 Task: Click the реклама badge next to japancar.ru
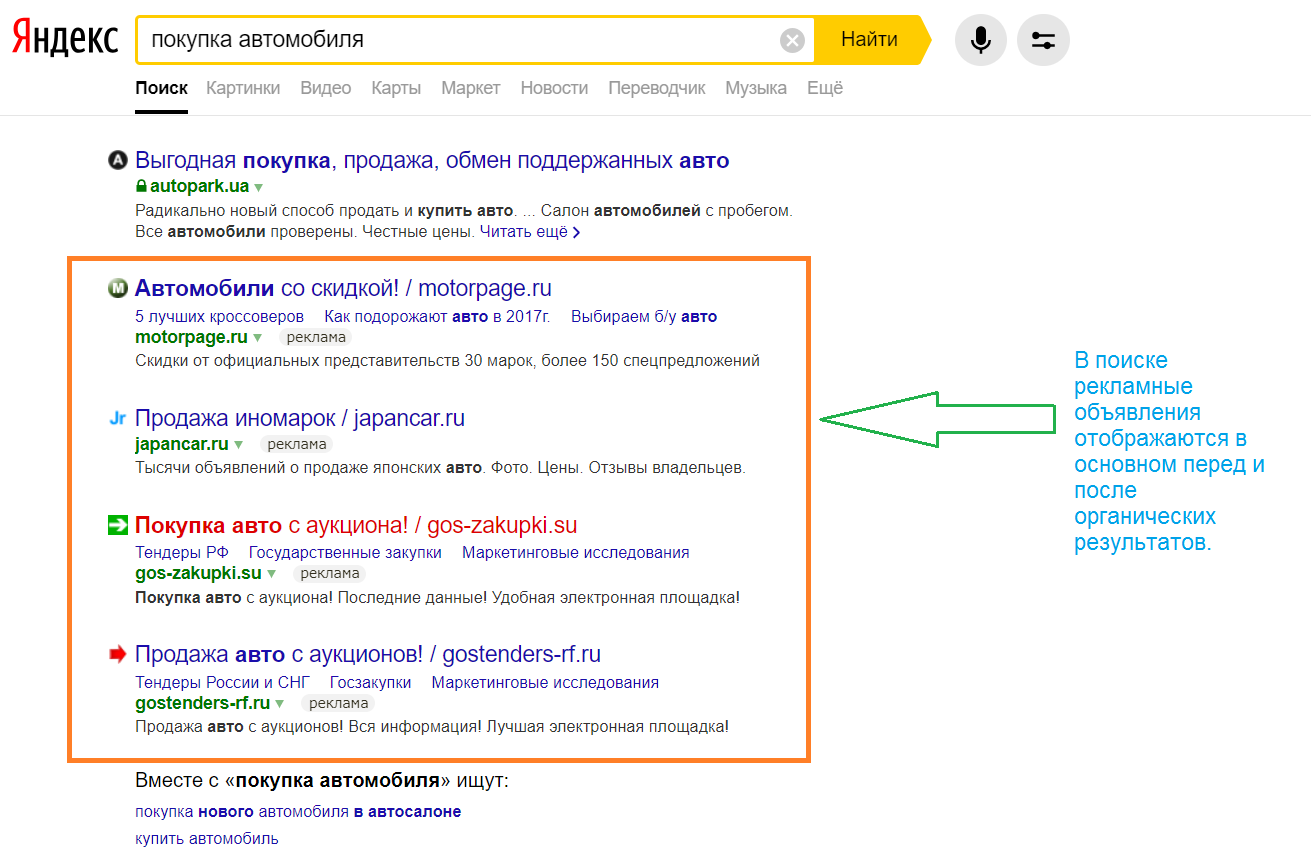pyautogui.click(x=297, y=445)
